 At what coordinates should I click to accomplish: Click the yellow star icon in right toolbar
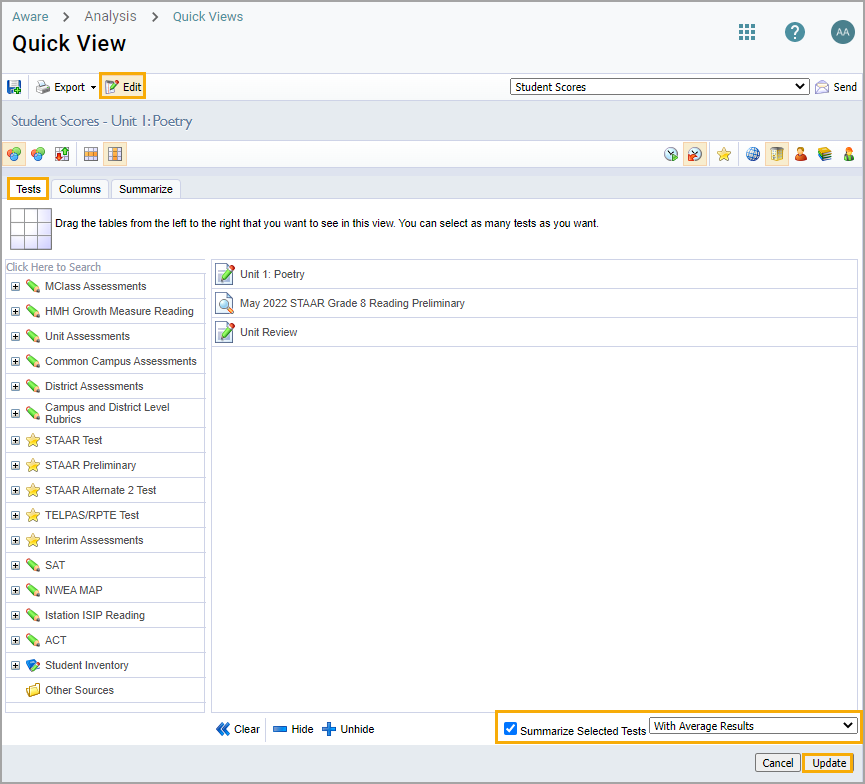724,154
